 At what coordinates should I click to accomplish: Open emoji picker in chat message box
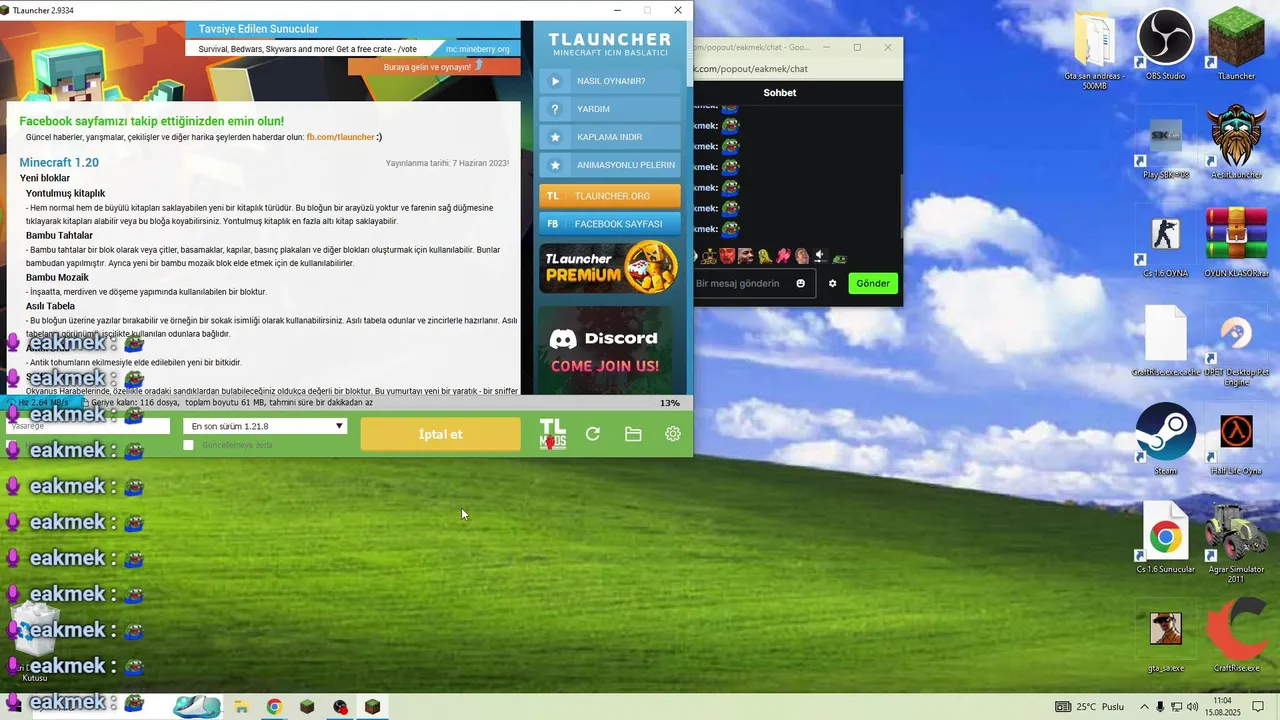(800, 283)
